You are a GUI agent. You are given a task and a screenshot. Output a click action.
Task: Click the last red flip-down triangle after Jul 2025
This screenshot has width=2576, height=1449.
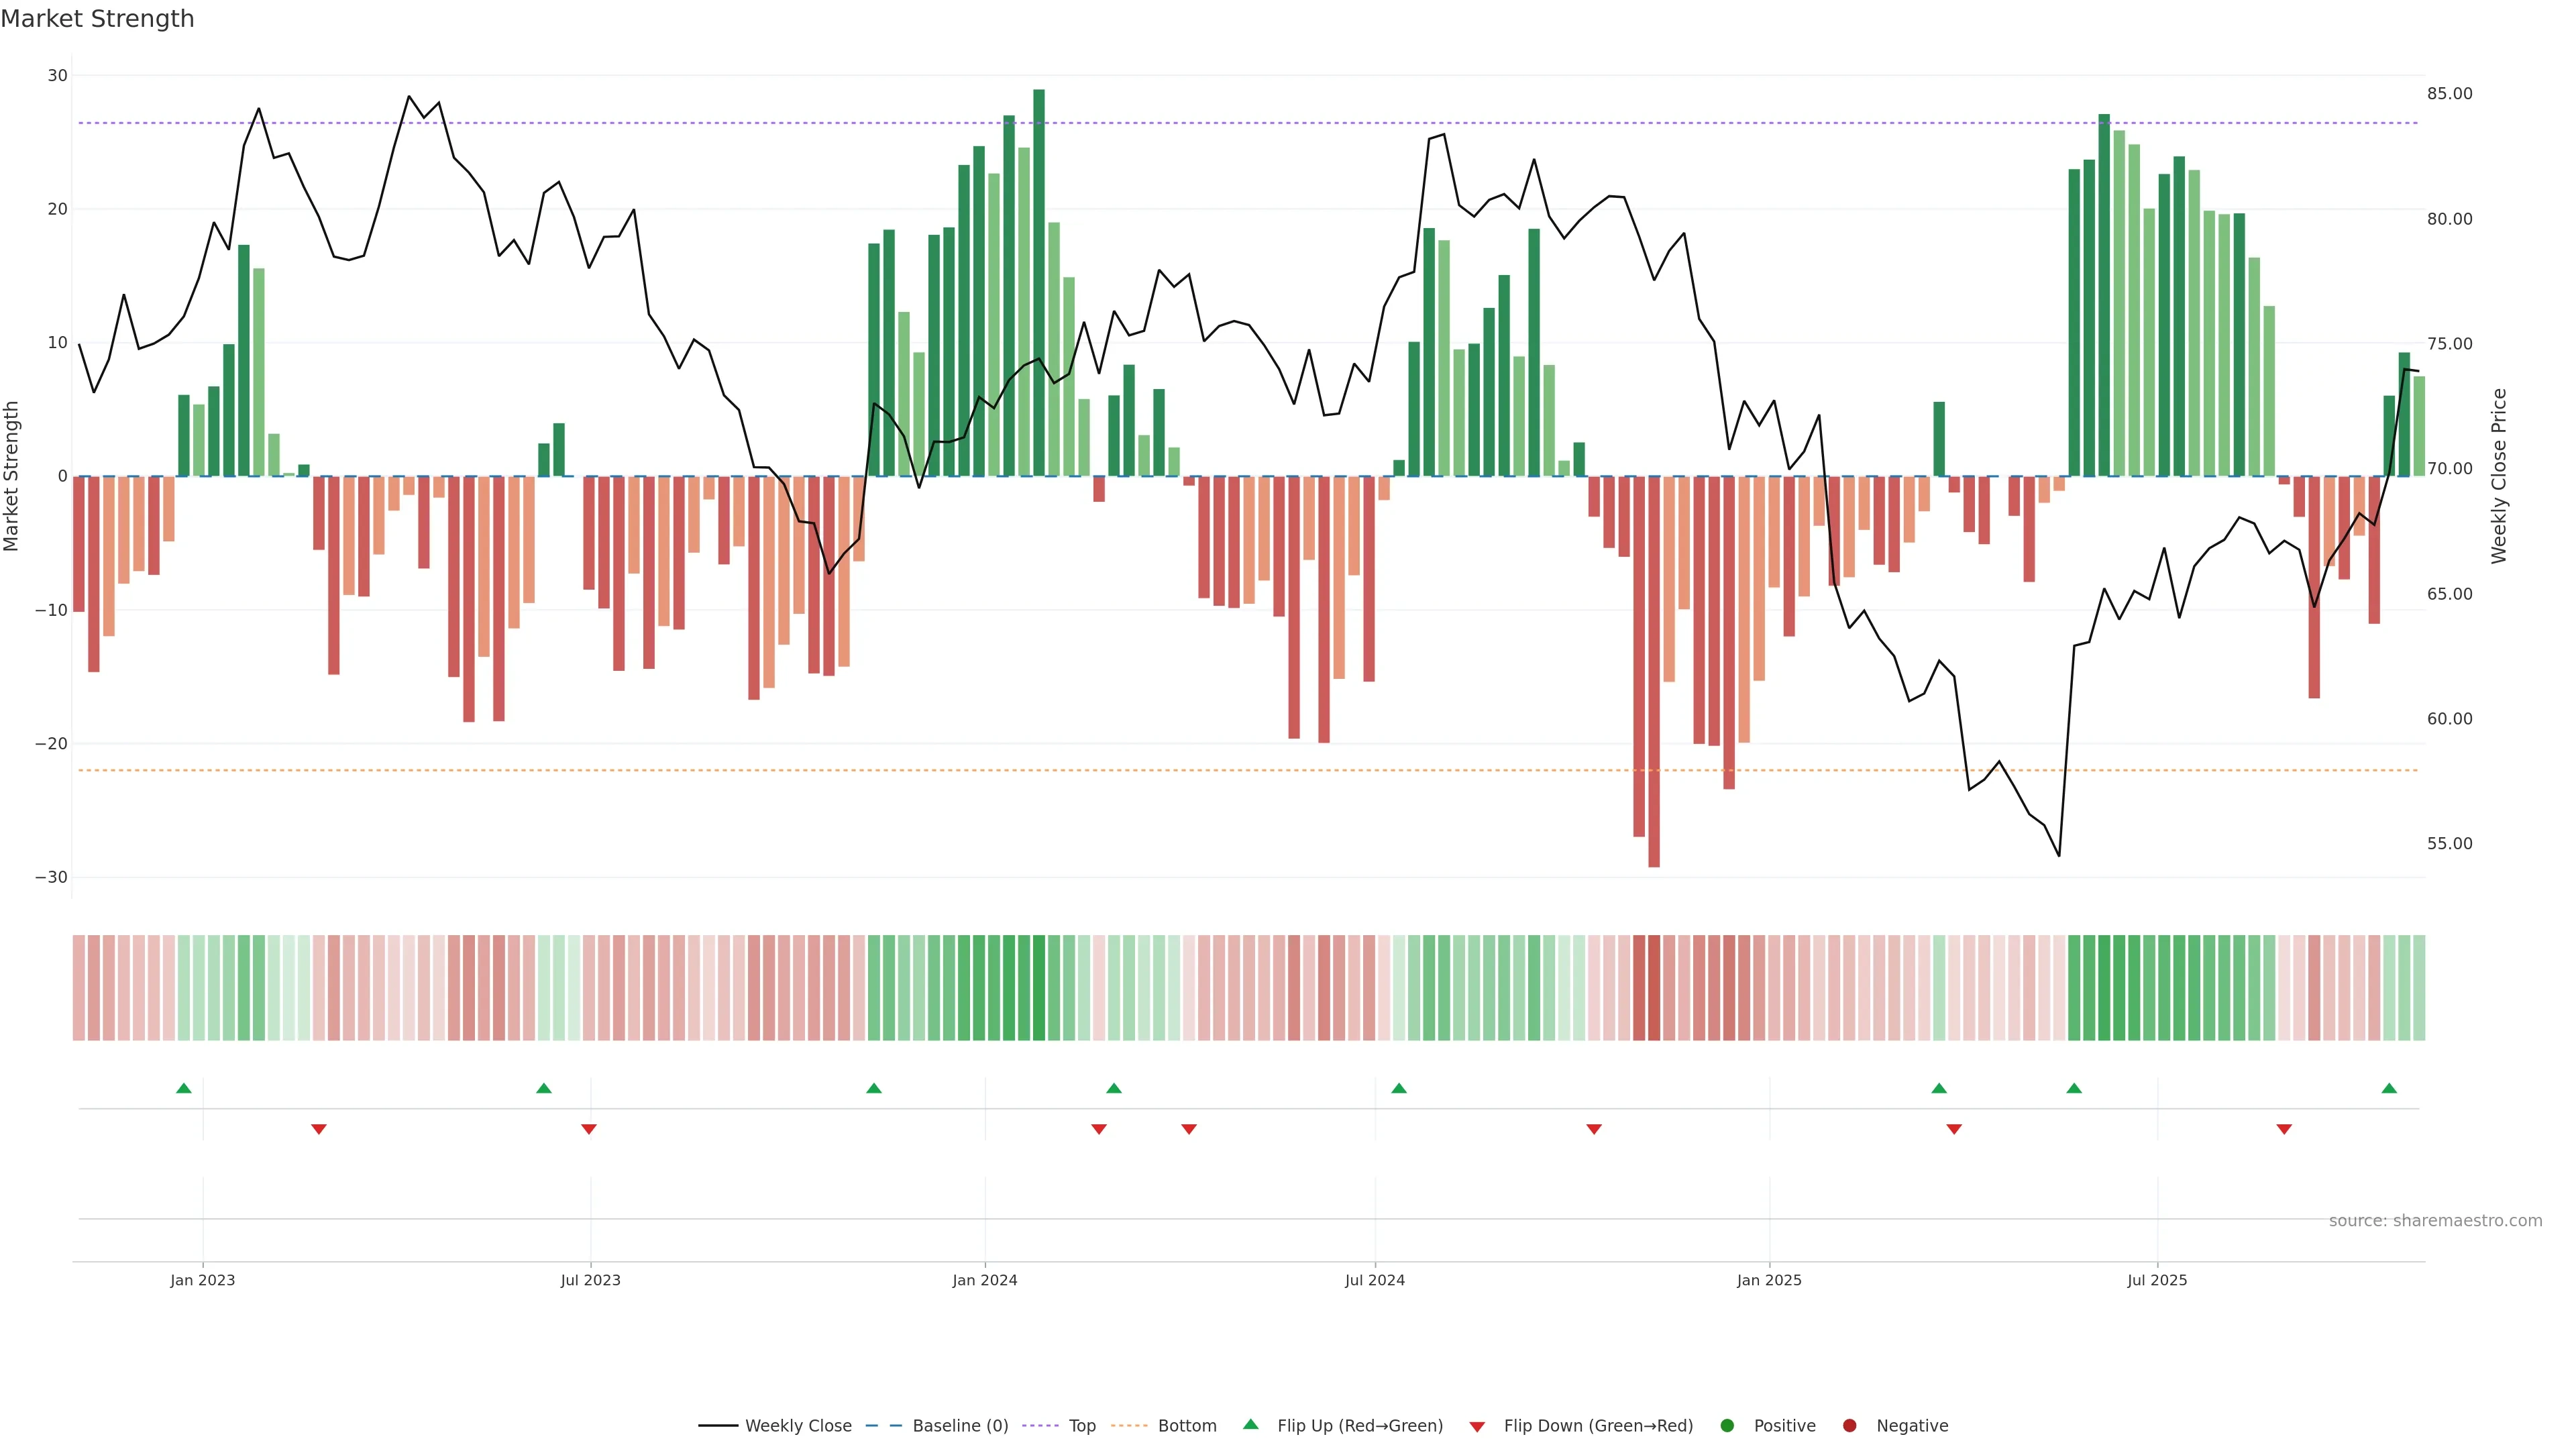coord(2284,1129)
